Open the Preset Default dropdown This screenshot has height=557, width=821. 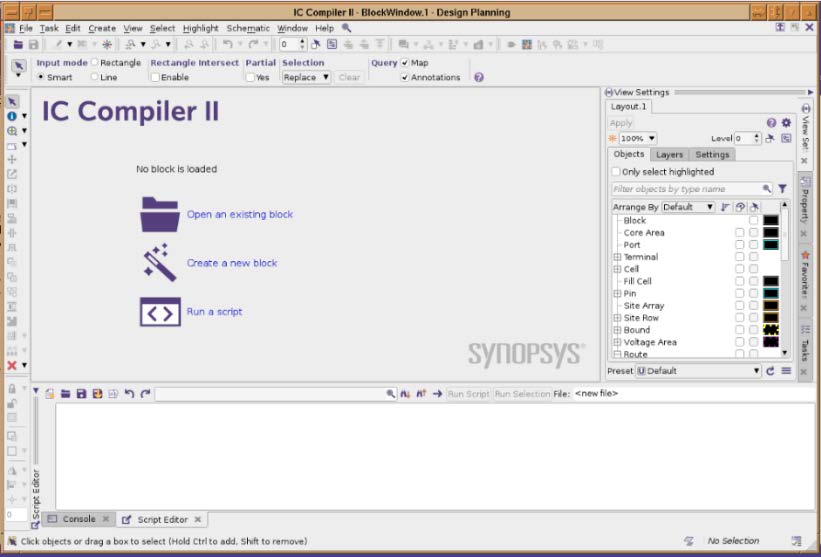click(698, 371)
